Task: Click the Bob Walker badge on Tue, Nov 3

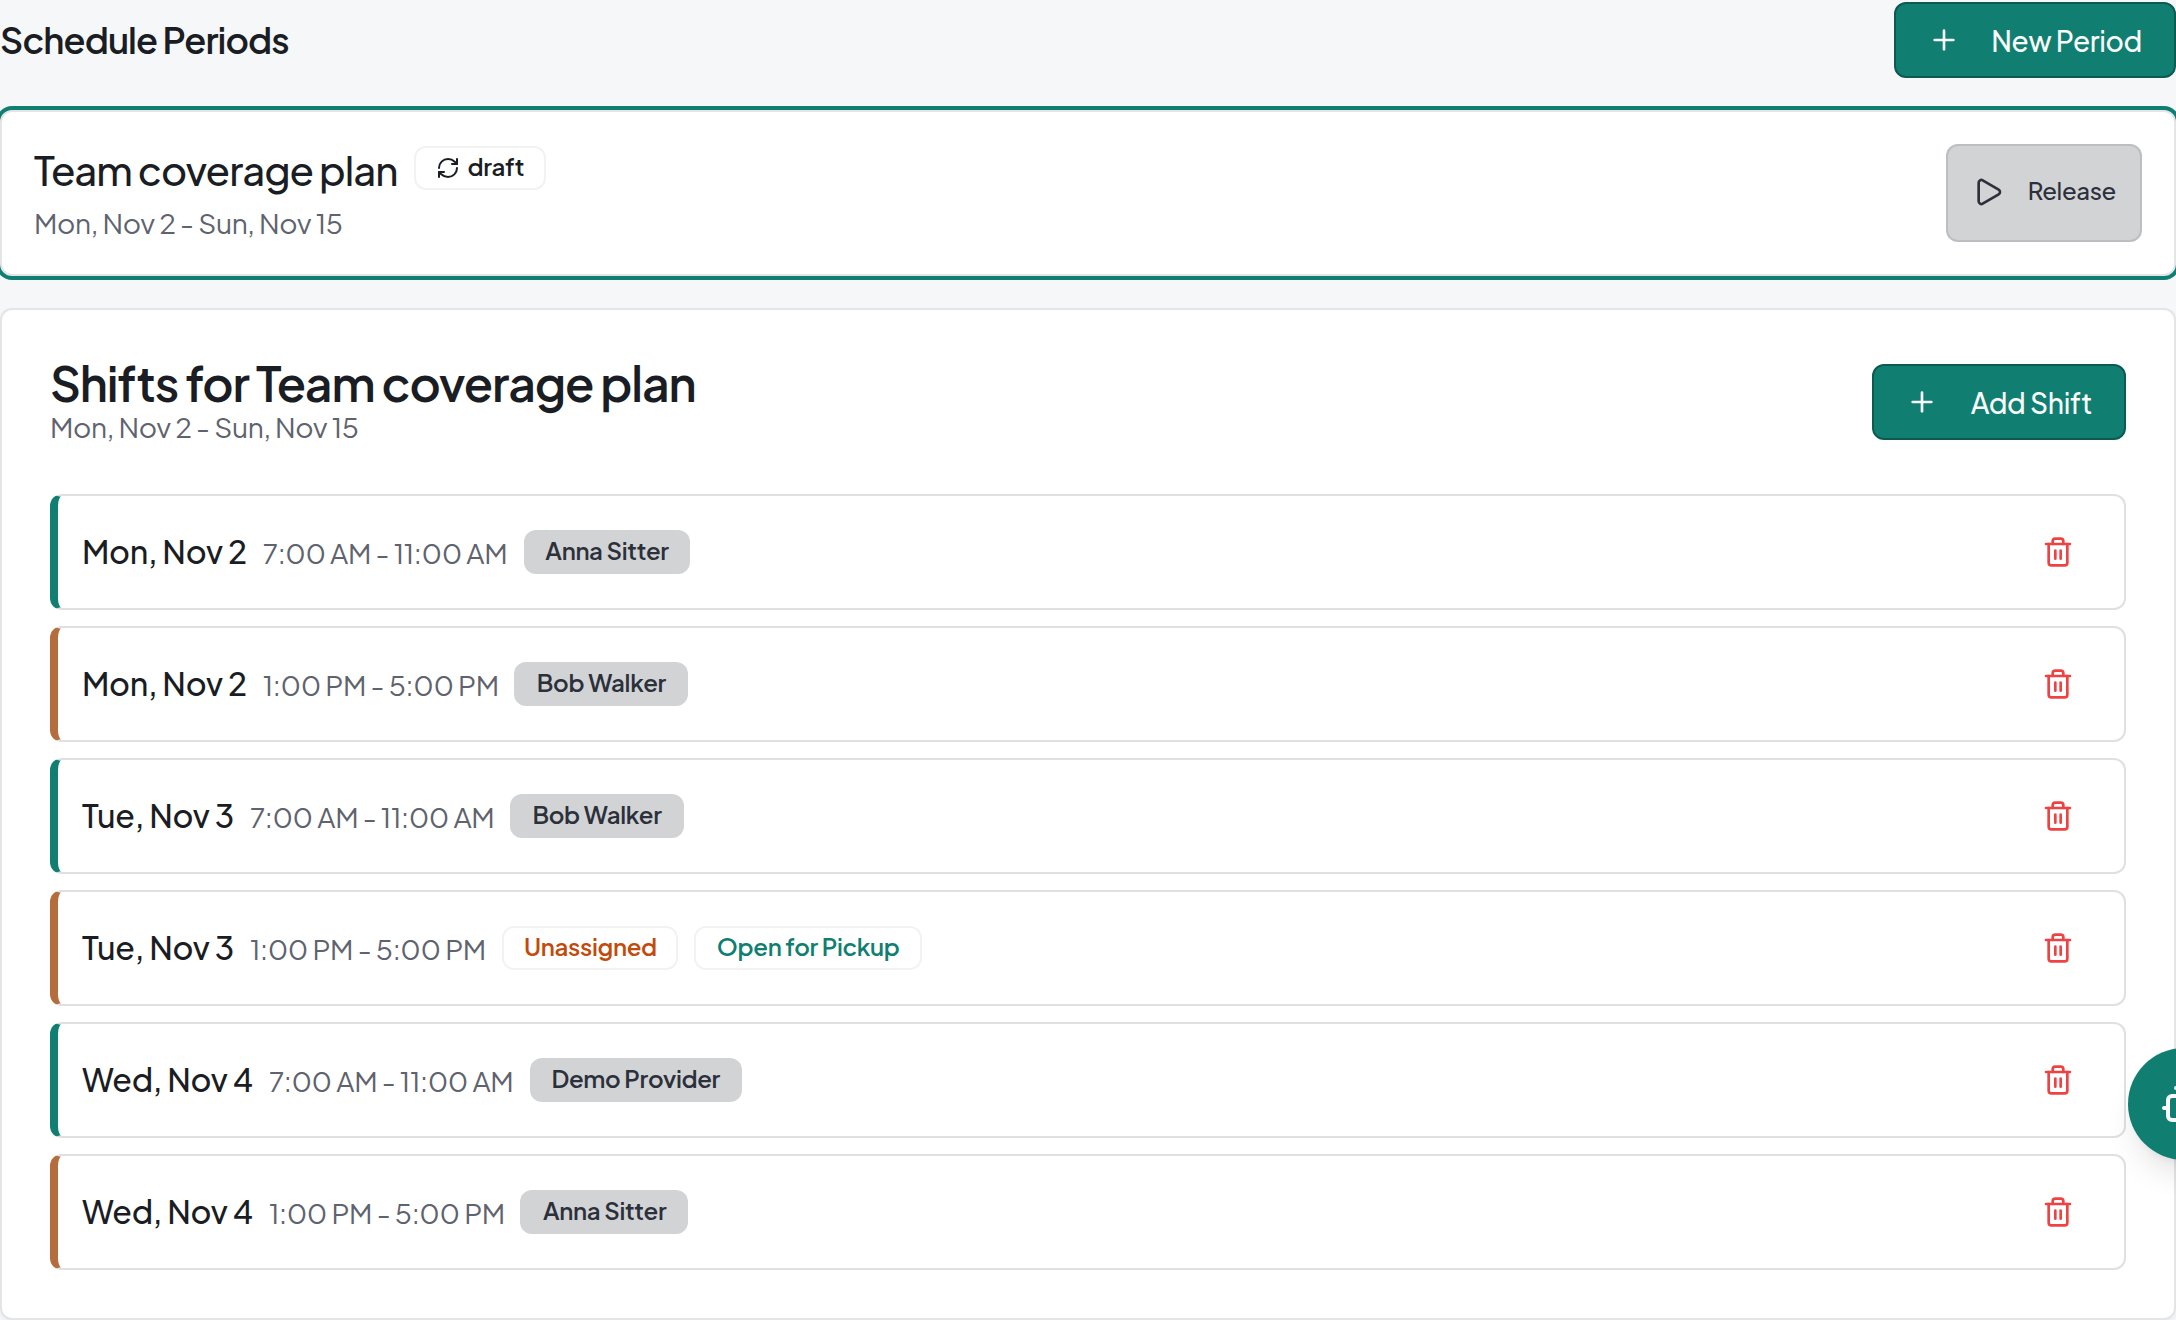Action: coord(597,816)
